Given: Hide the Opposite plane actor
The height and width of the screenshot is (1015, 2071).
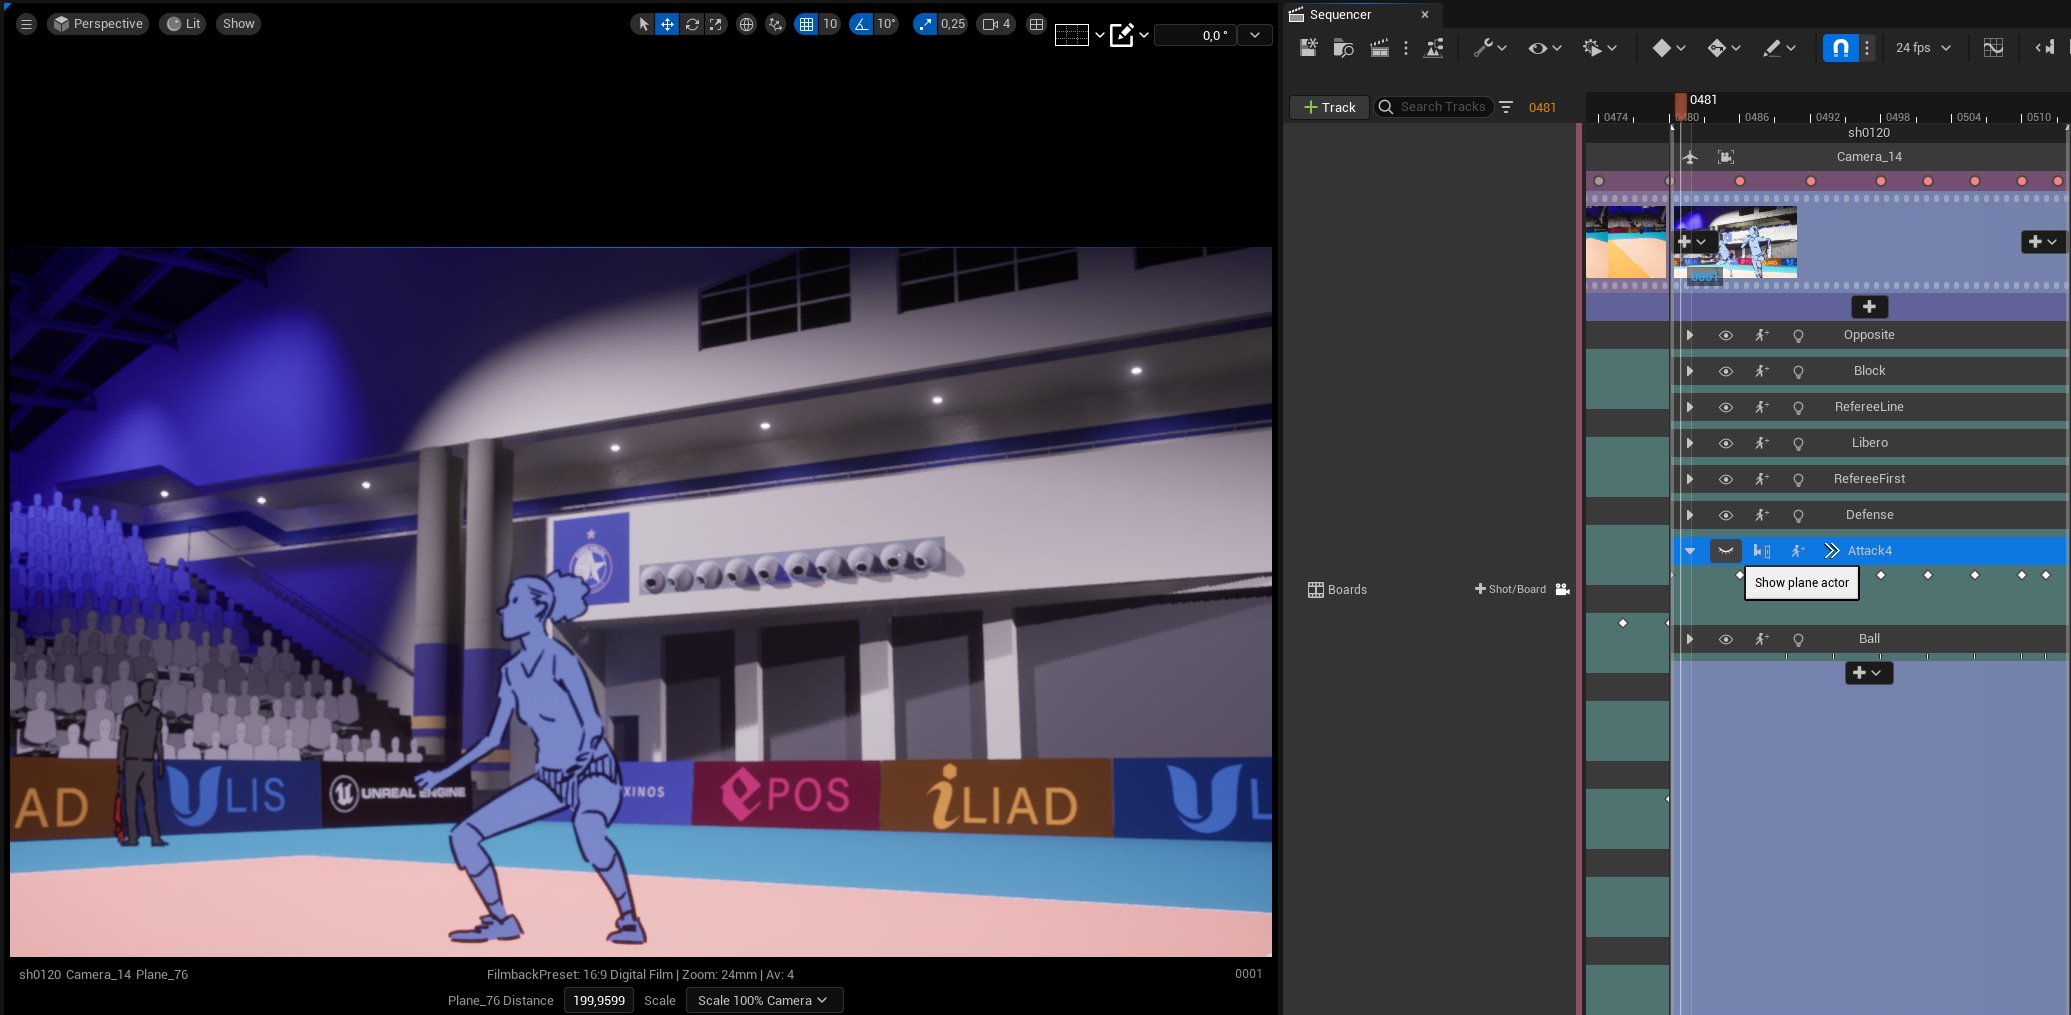Looking at the screenshot, I should pos(1726,335).
